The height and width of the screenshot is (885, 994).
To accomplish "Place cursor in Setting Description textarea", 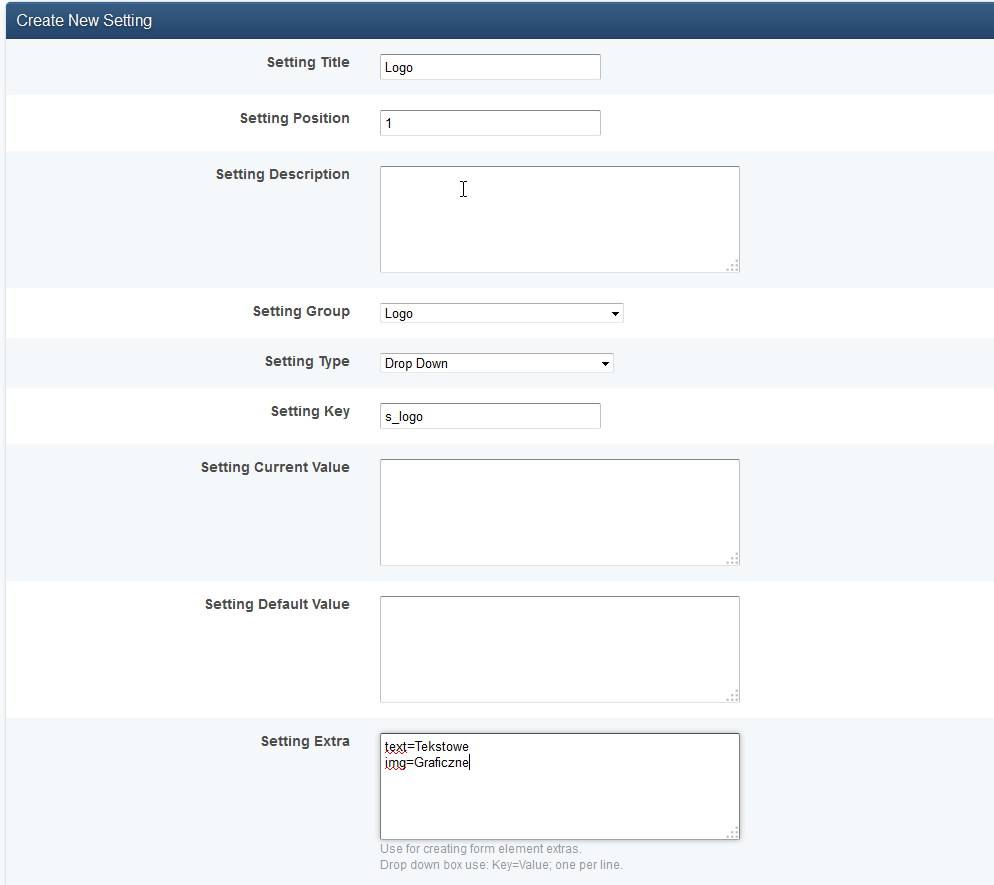I will coord(558,219).
